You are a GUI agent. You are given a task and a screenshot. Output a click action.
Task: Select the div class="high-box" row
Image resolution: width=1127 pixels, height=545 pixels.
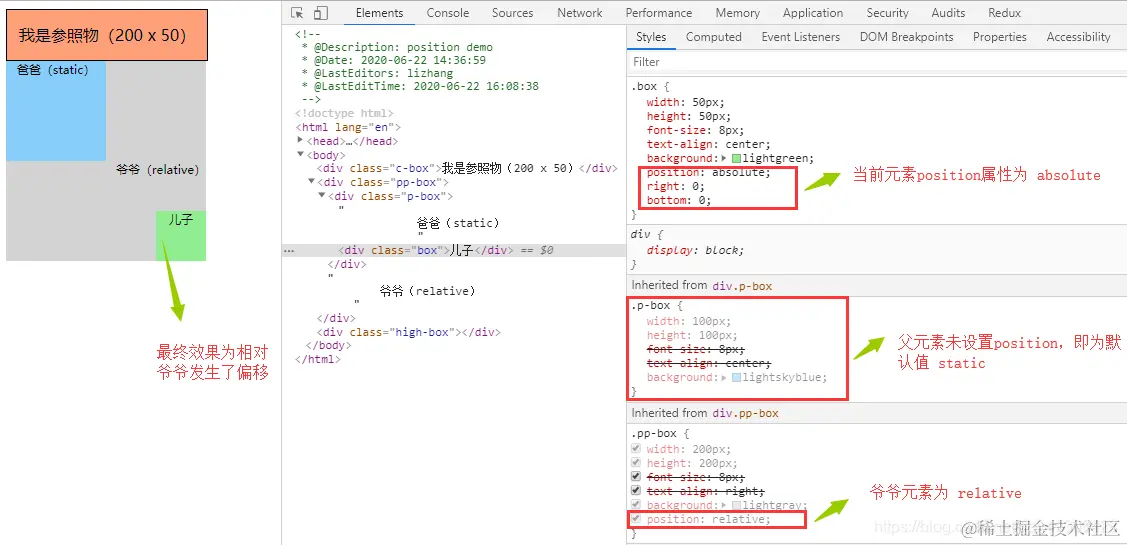(x=408, y=332)
